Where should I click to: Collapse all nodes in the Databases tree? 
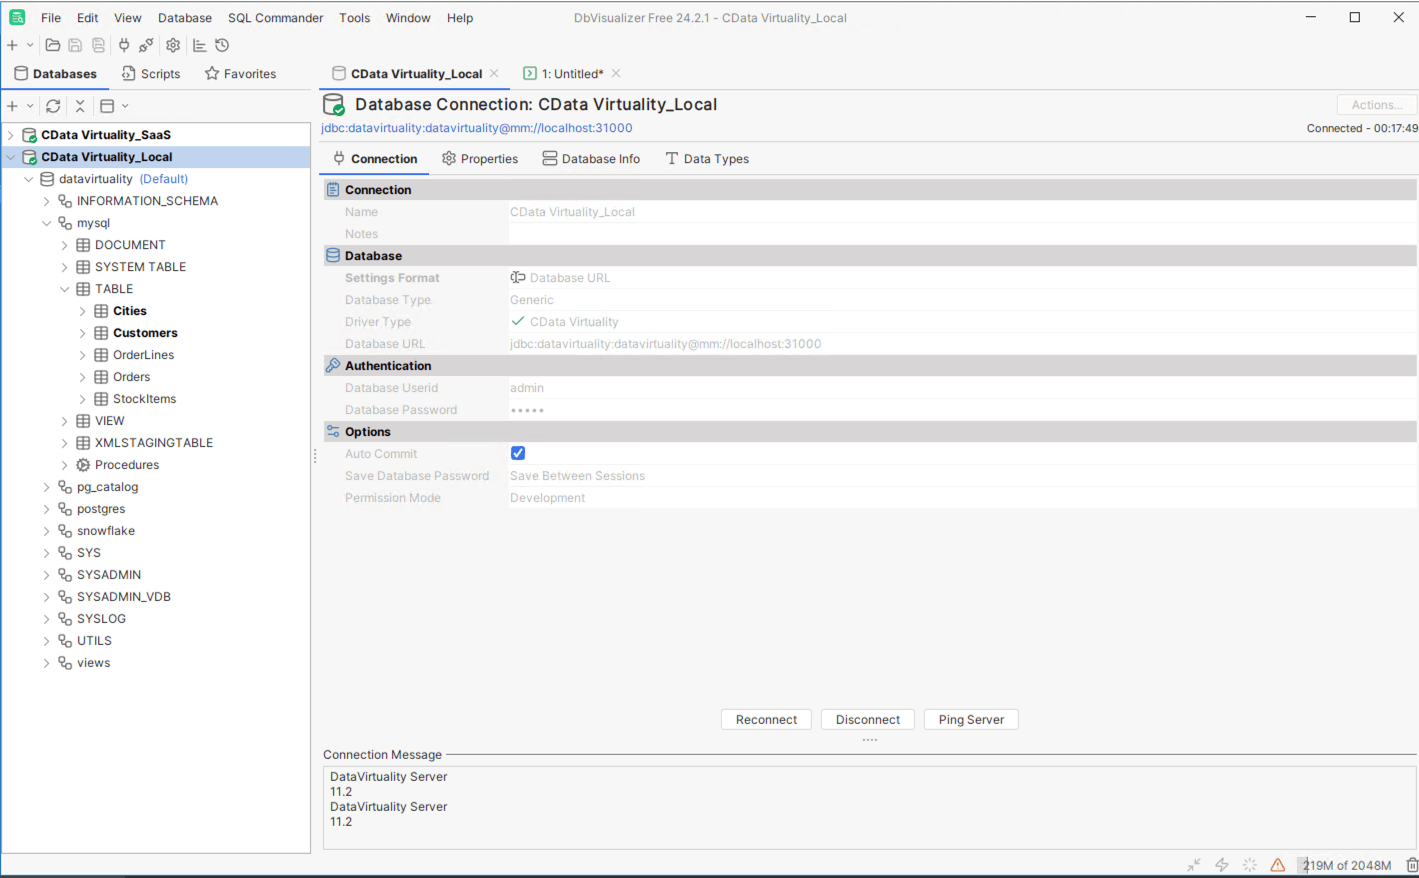click(80, 106)
